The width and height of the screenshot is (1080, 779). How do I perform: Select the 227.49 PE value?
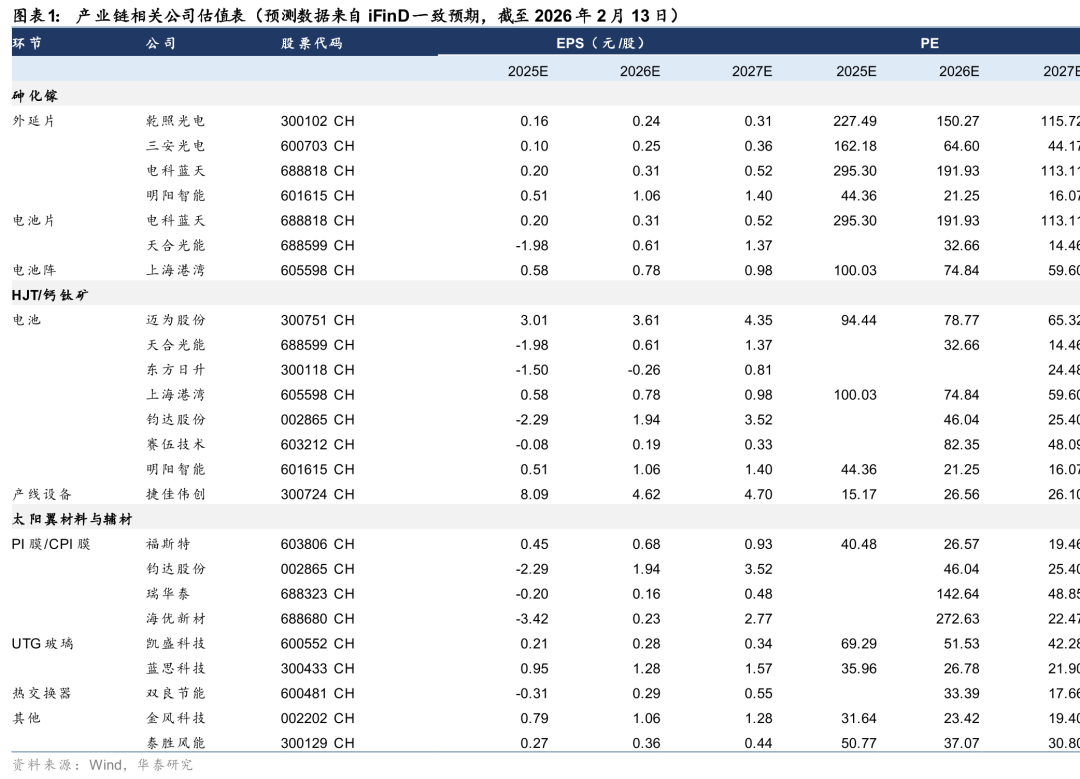(854, 121)
